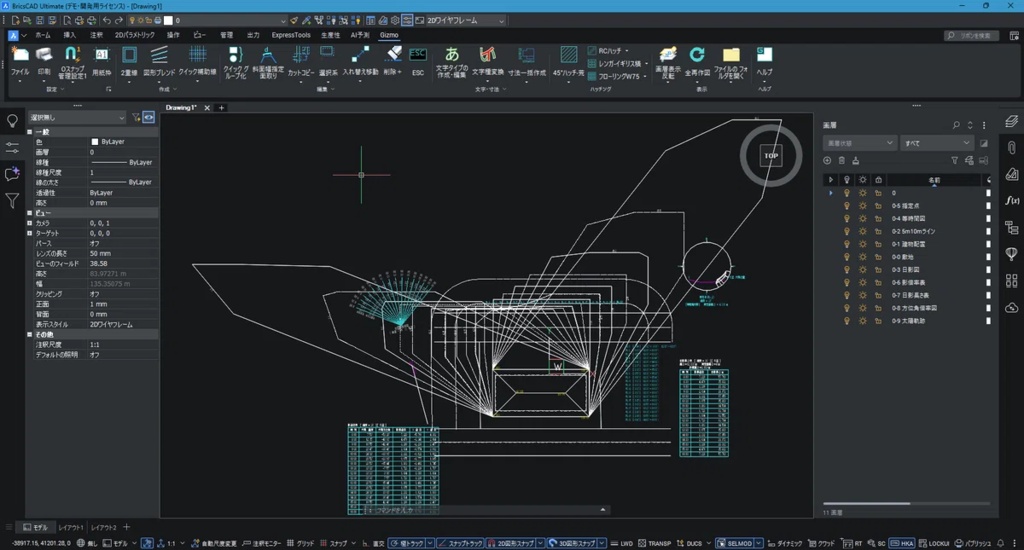Open the すべて filter dropdown in layers panel
1024x550 pixels.
[936, 143]
